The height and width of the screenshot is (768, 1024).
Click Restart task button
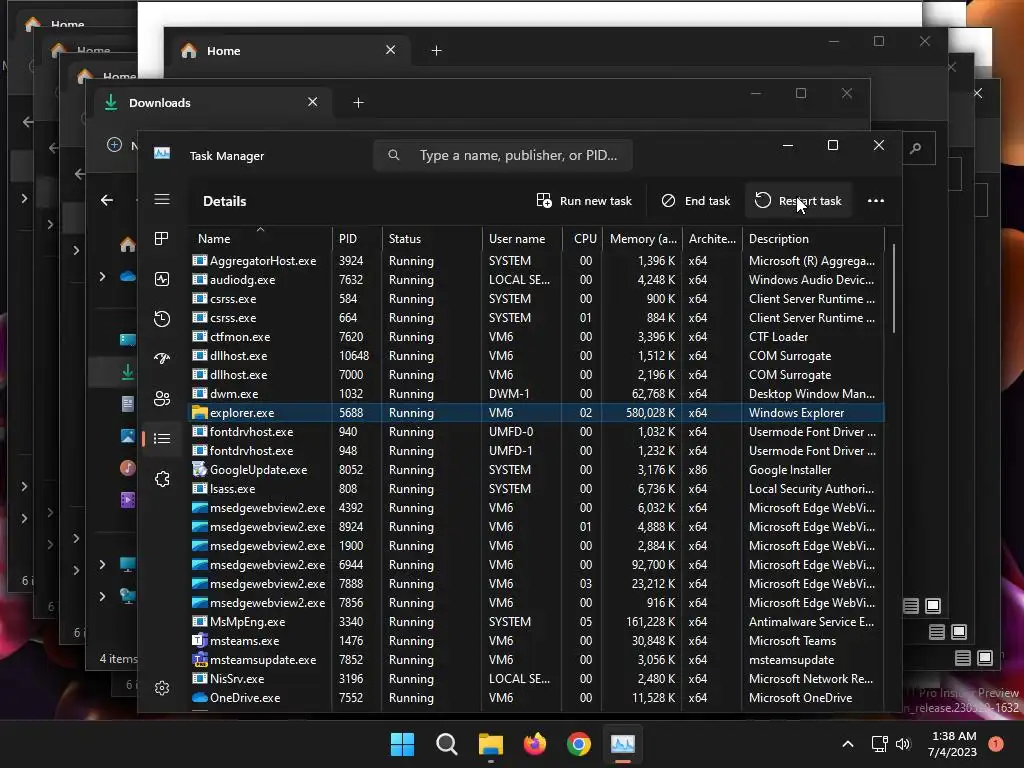point(798,200)
